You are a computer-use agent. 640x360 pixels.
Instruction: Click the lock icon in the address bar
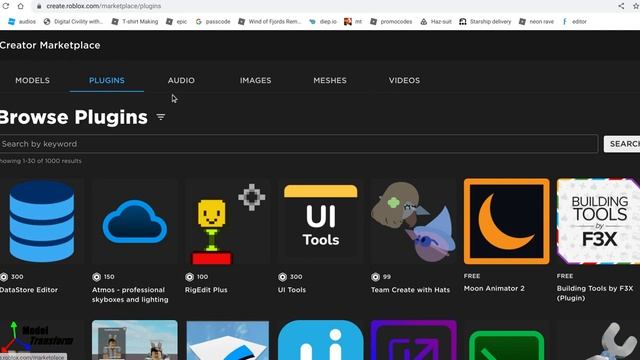coord(39,6)
